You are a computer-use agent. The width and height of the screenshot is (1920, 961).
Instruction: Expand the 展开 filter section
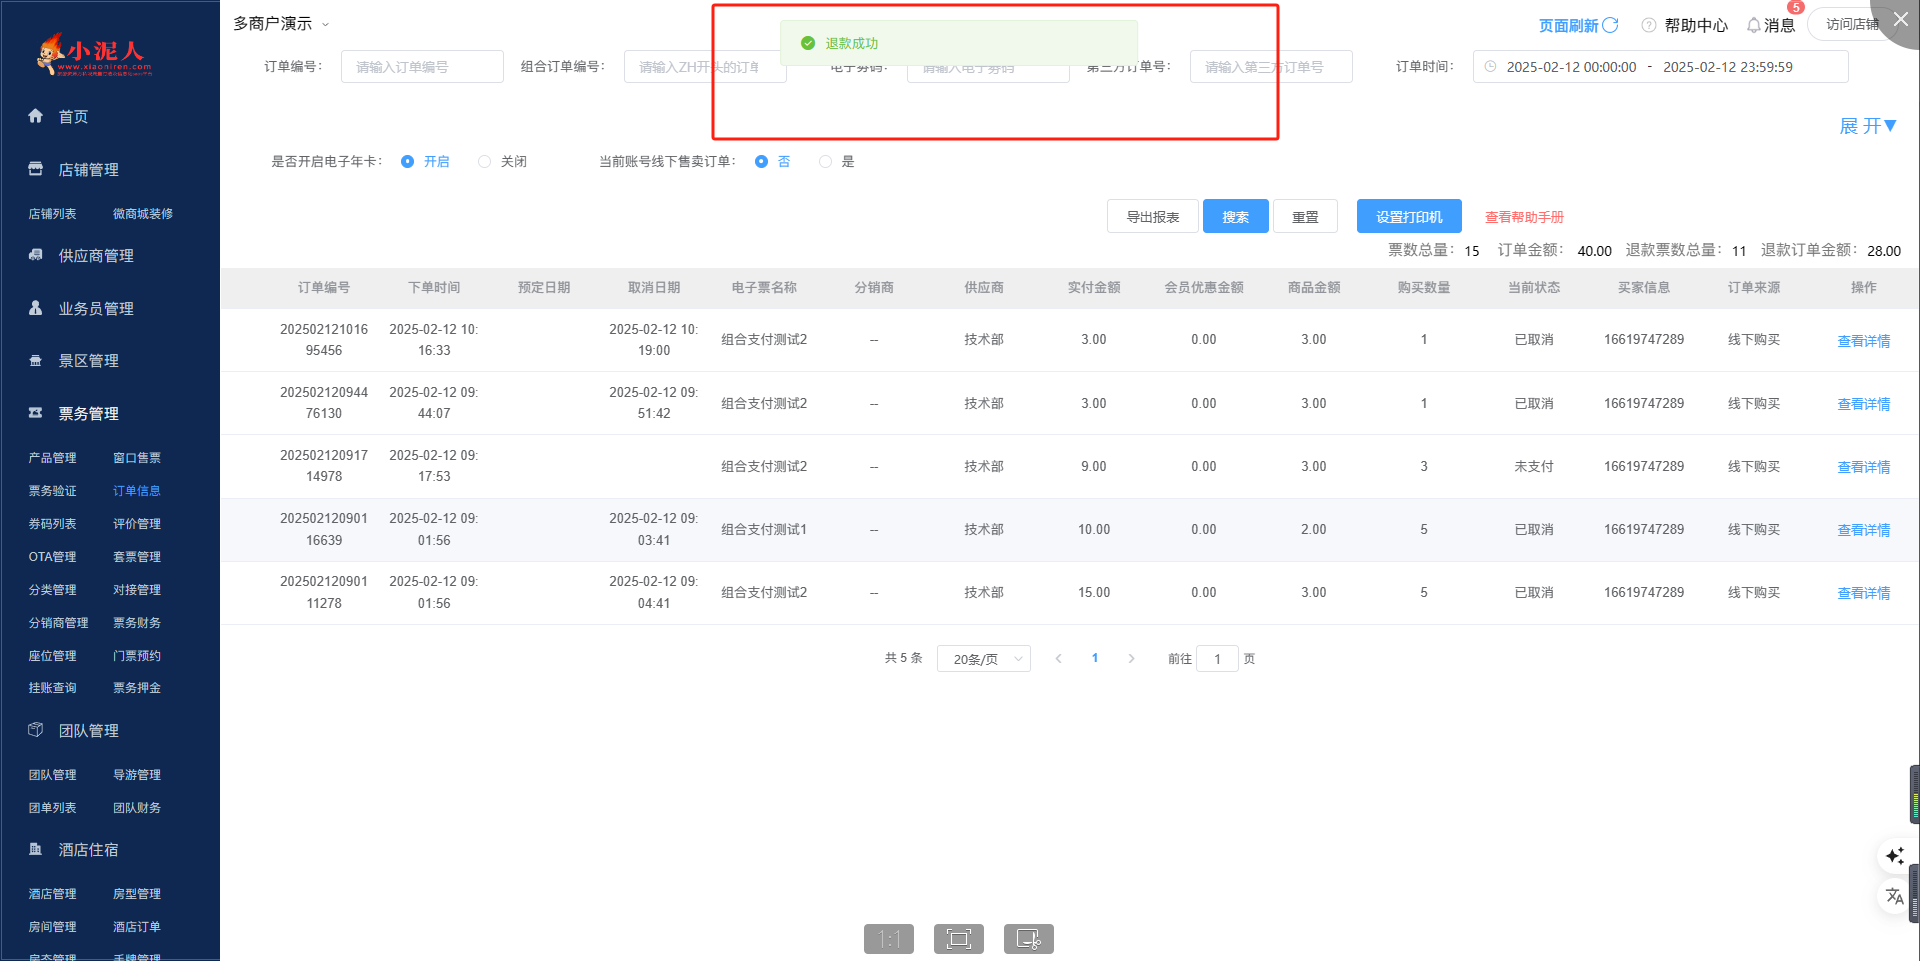[1867, 126]
